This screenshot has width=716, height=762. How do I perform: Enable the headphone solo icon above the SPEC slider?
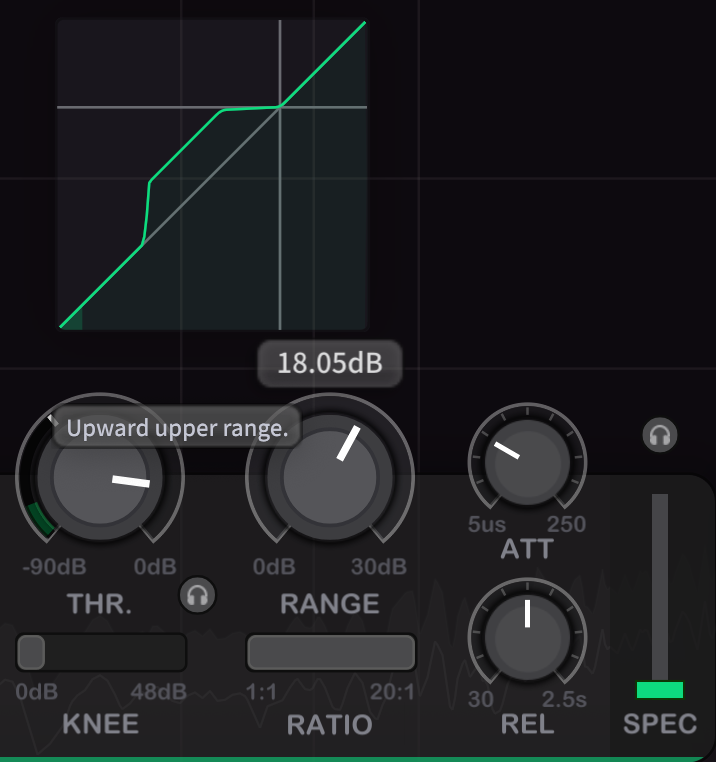pyautogui.click(x=660, y=435)
